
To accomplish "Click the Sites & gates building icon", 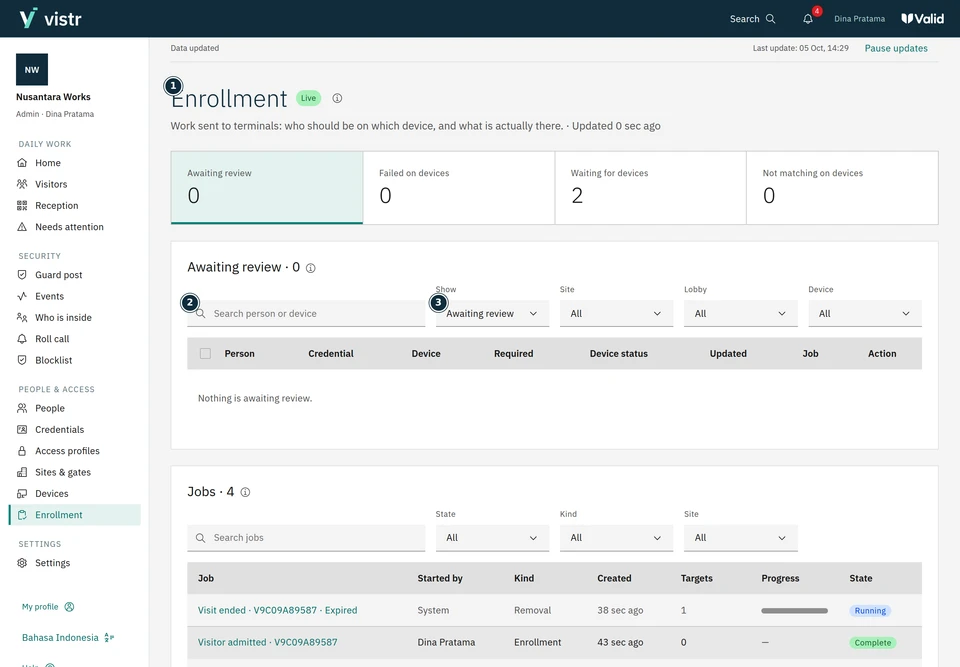I will coord(22,472).
